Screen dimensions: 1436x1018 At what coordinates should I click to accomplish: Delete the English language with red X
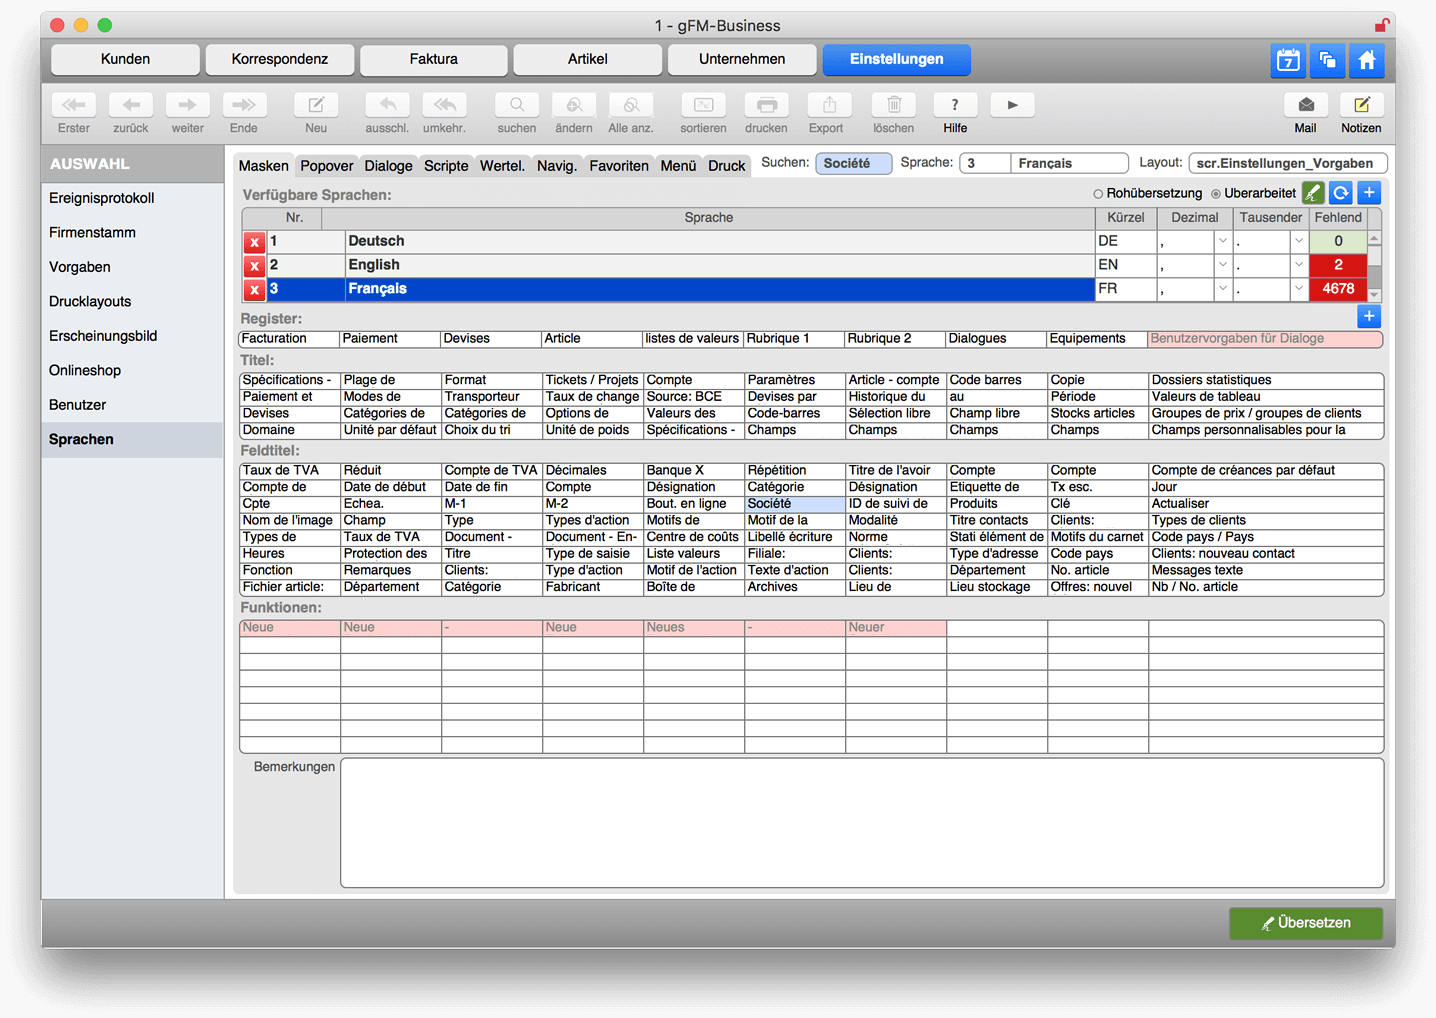[x=254, y=266]
